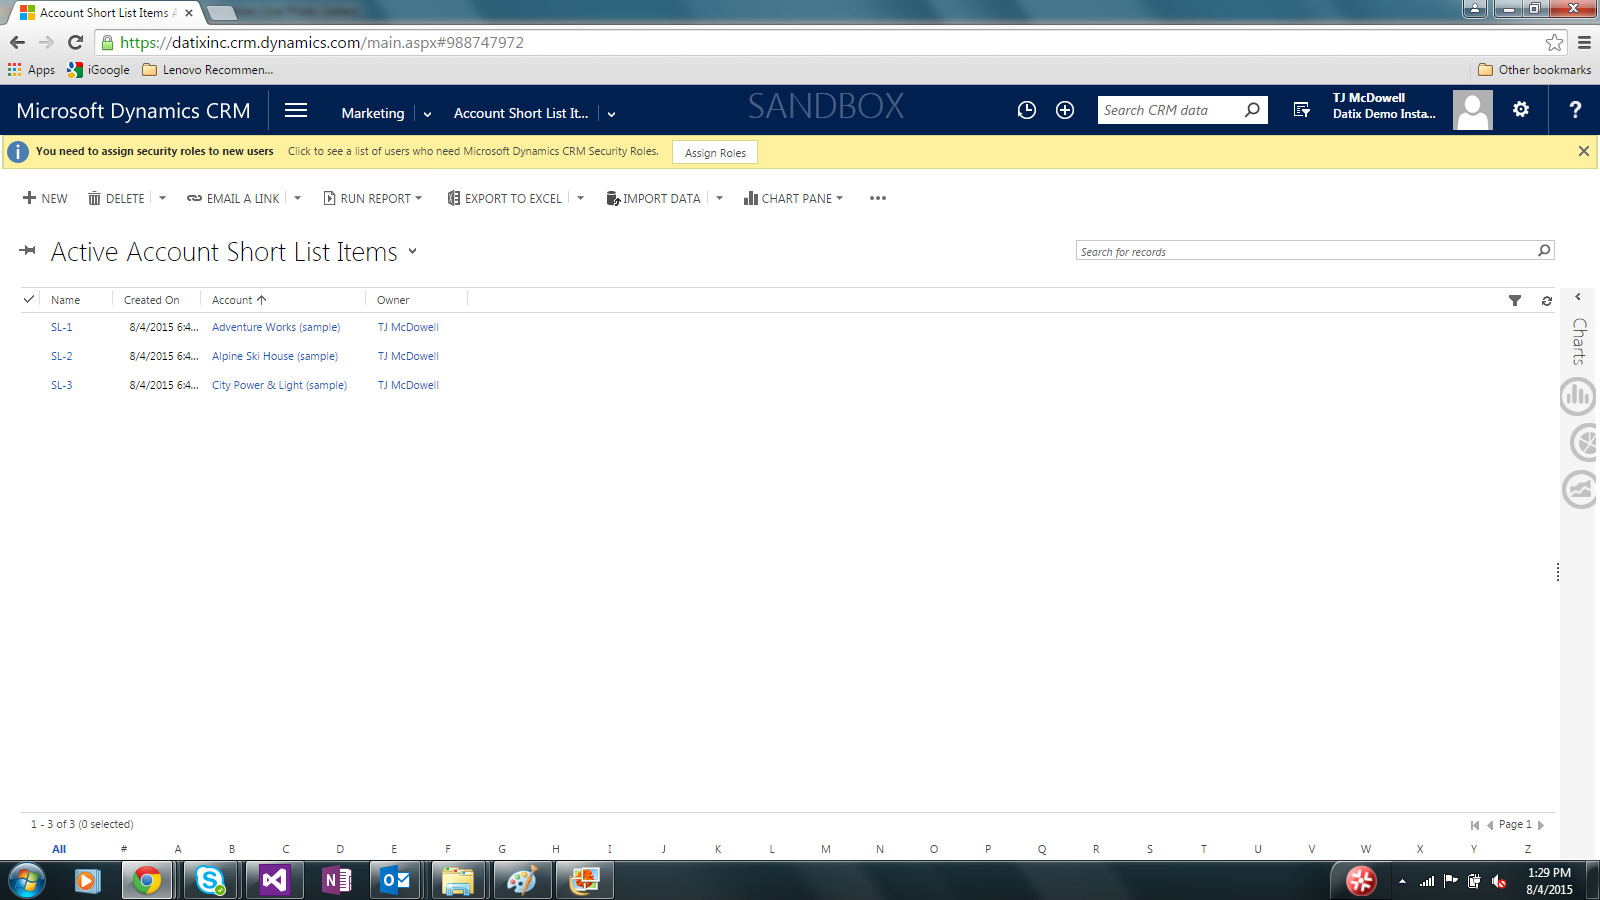This screenshot has height=900, width=1600.
Task: Go to previous page arrow
Action: tap(1490, 825)
